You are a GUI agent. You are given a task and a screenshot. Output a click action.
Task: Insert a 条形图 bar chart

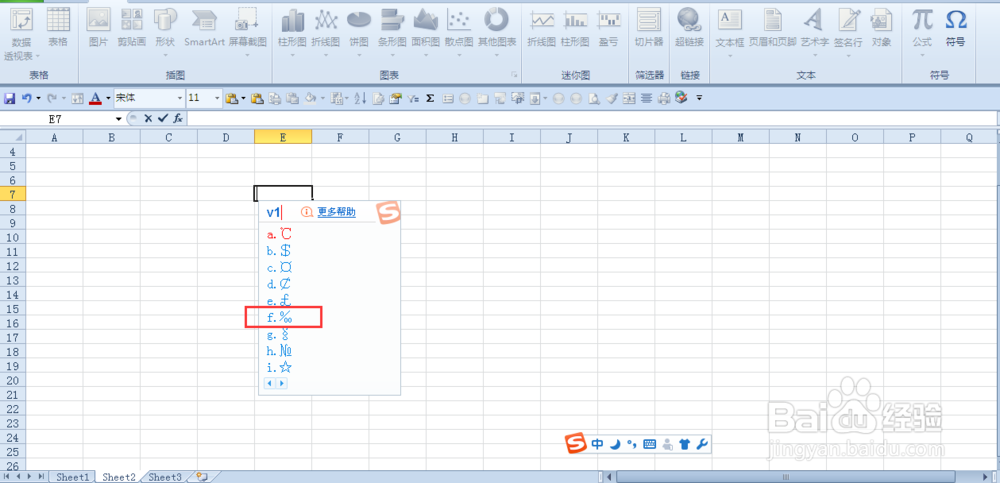pyautogui.click(x=392, y=33)
